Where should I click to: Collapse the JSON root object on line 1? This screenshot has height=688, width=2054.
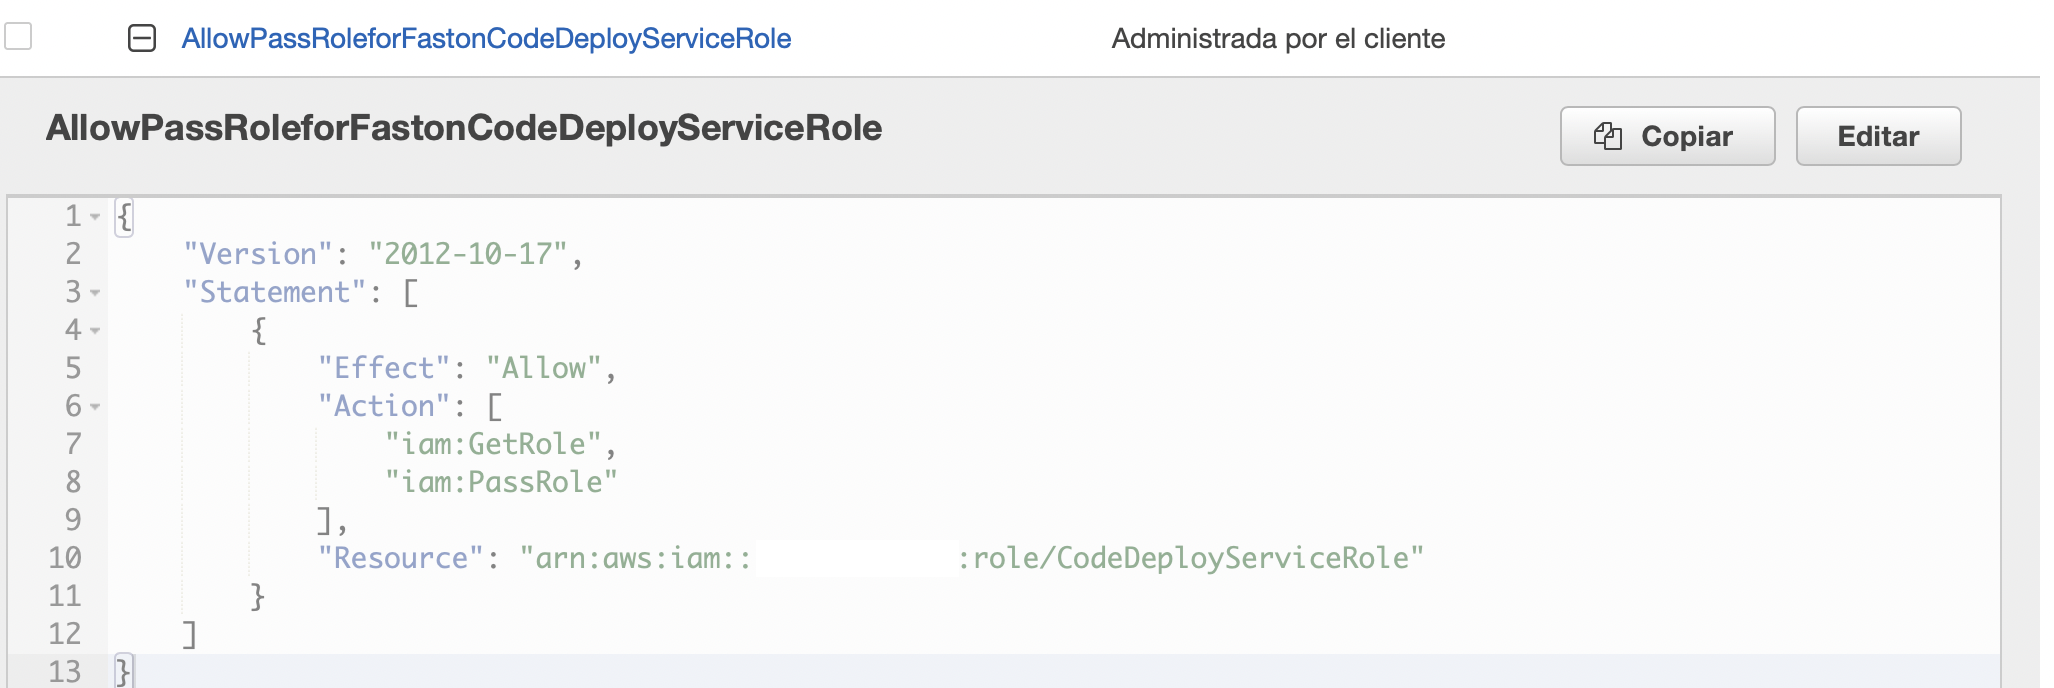click(x=97, y=214)
